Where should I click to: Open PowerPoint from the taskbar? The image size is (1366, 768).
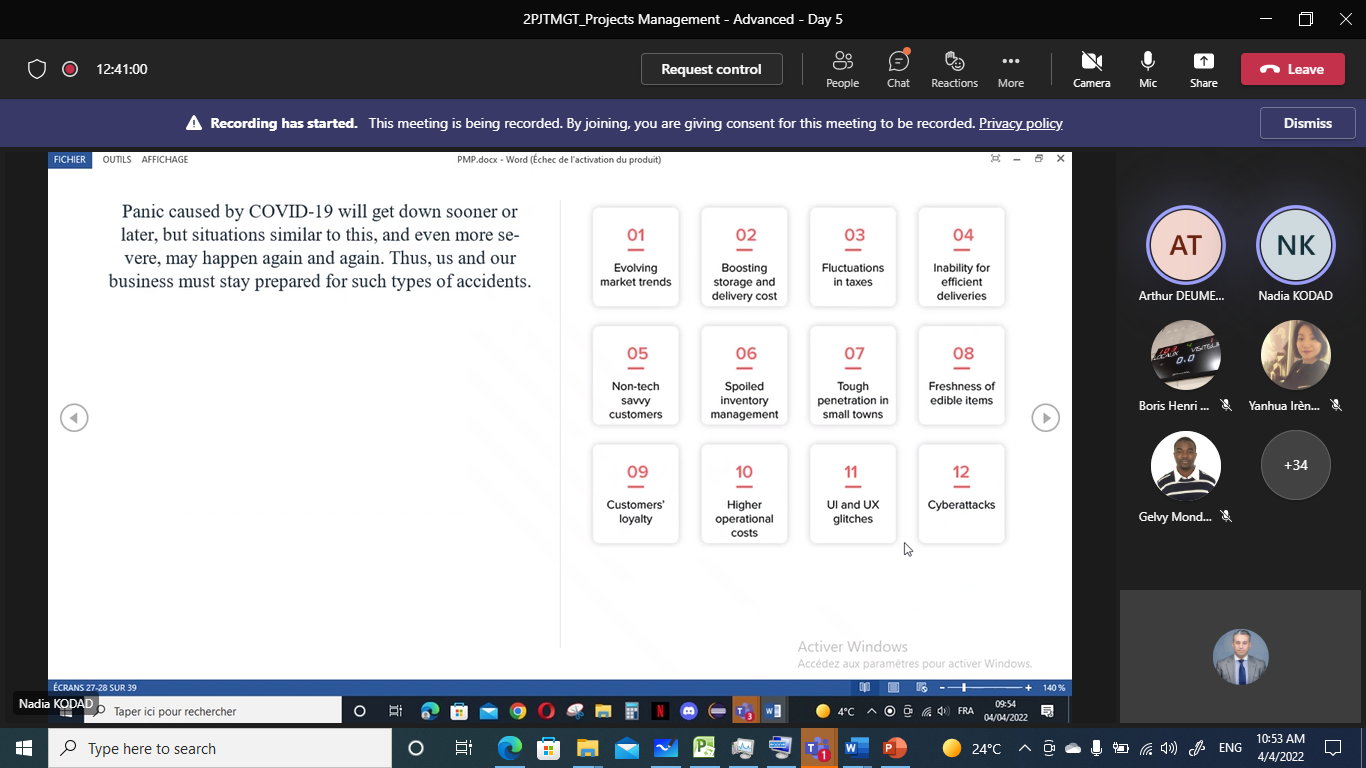[895, 748]
